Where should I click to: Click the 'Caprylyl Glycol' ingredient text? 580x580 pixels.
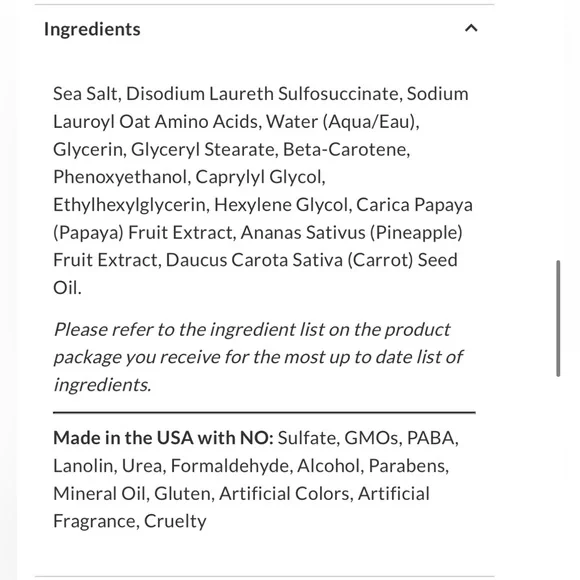coord(258,177)
